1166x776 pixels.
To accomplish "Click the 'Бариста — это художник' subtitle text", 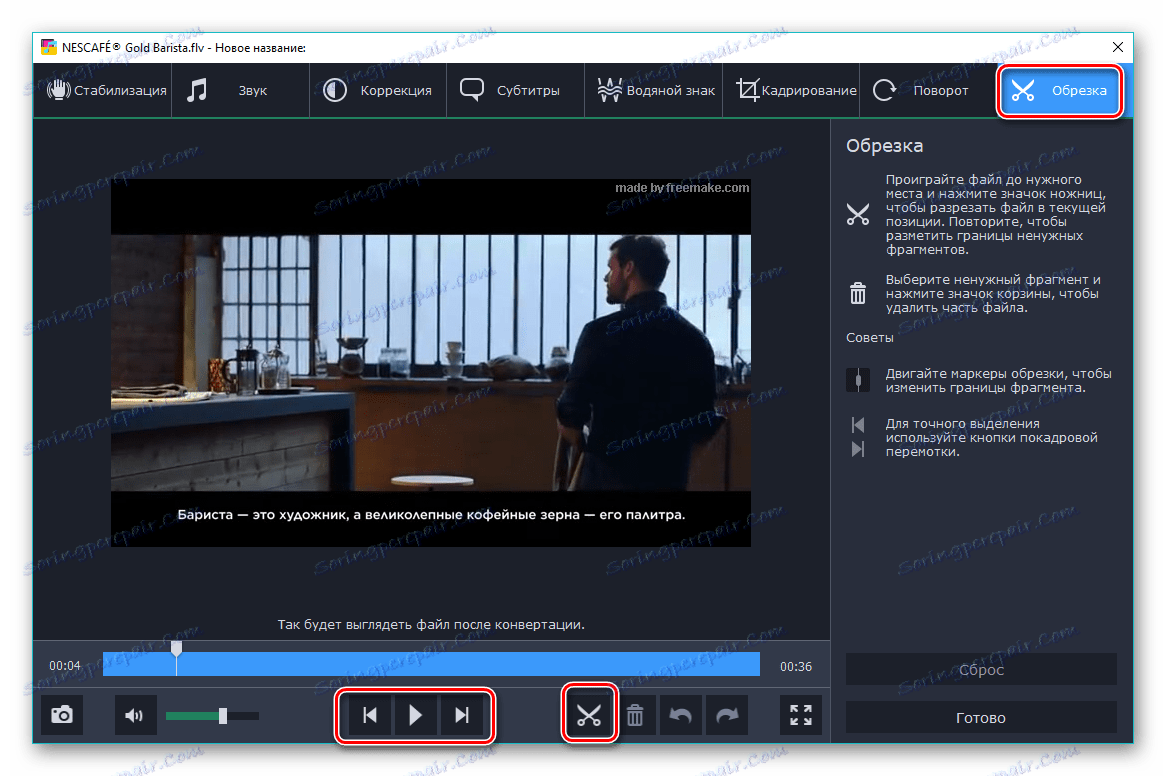I will coord(431,514).
